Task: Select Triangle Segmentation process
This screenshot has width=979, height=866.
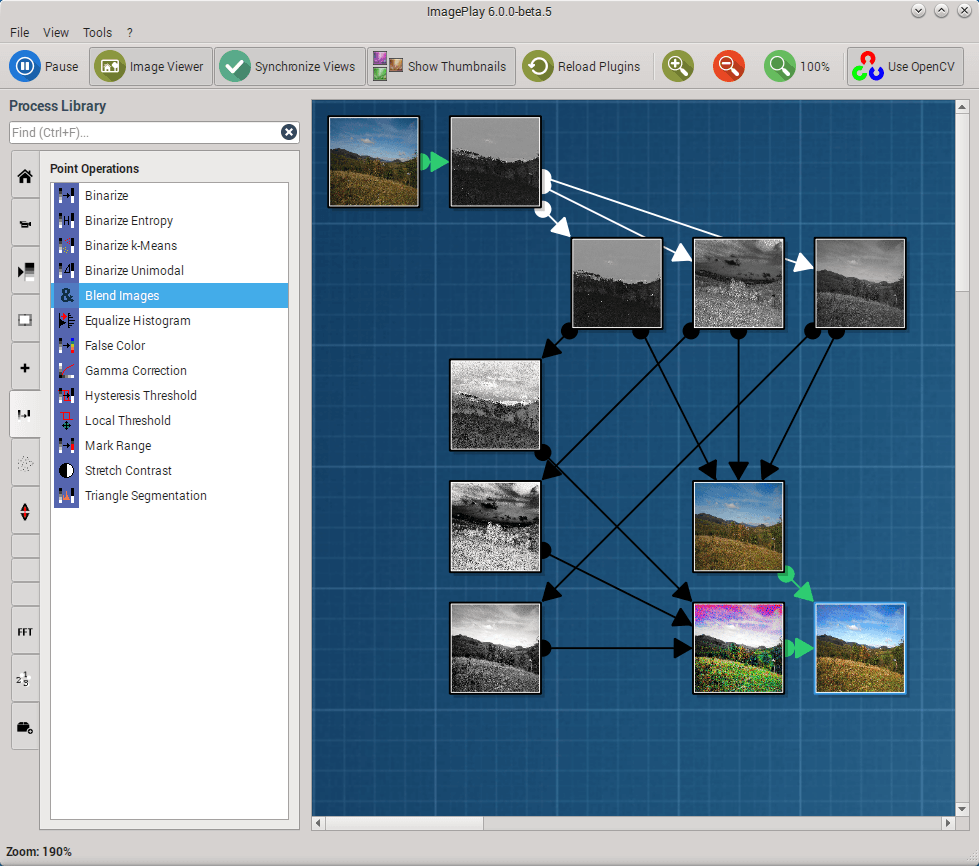Action: 170,495
